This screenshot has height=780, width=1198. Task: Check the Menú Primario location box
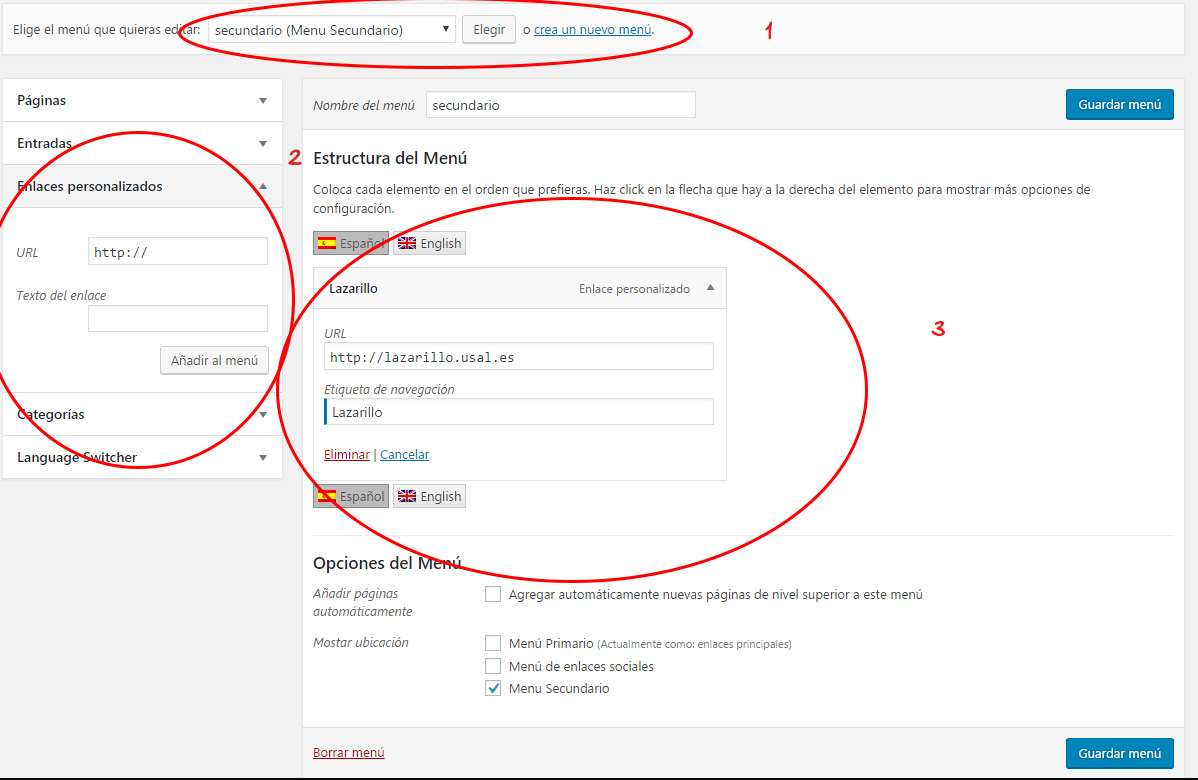tap(493, 643)
